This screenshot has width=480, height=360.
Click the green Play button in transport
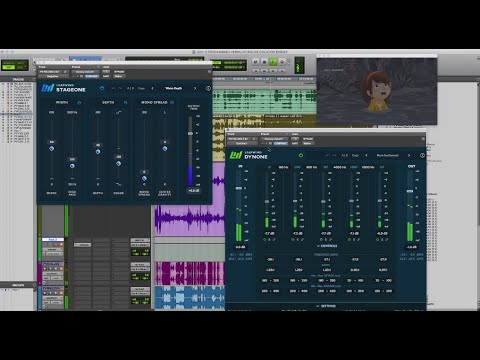pyautogui.click(x=273, y=62)
